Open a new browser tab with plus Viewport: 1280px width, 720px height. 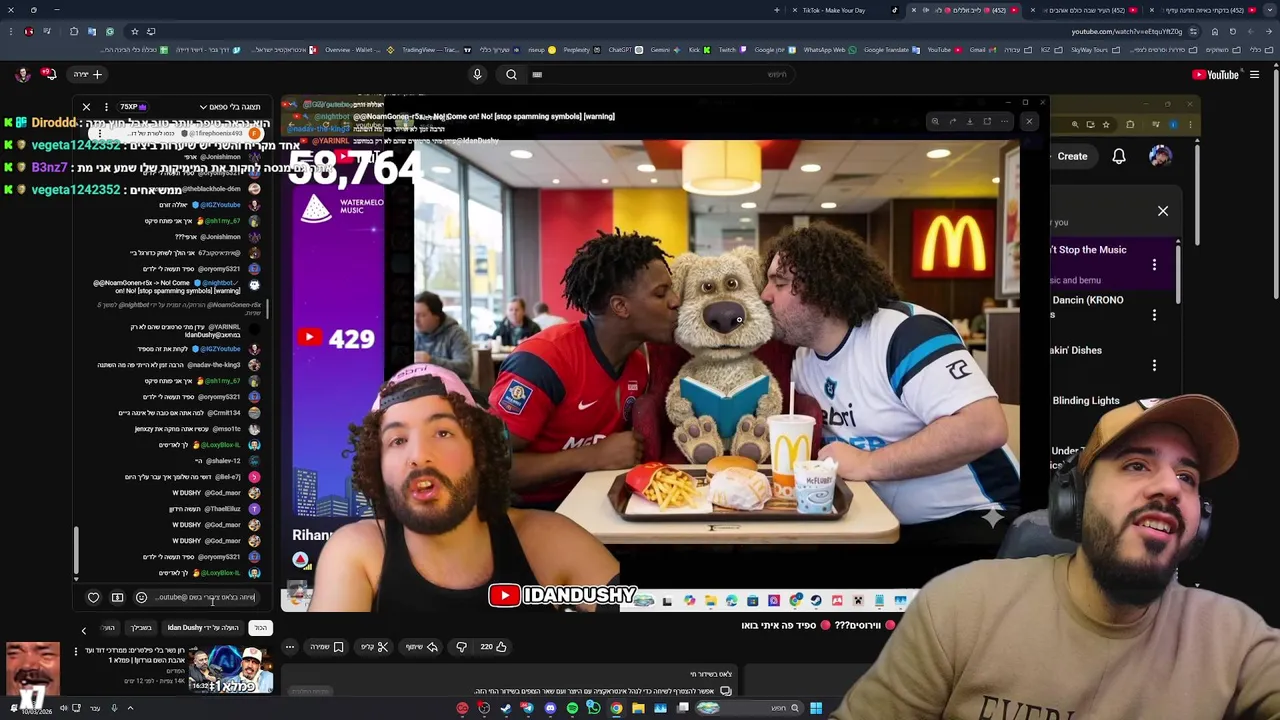pos(776,10)
